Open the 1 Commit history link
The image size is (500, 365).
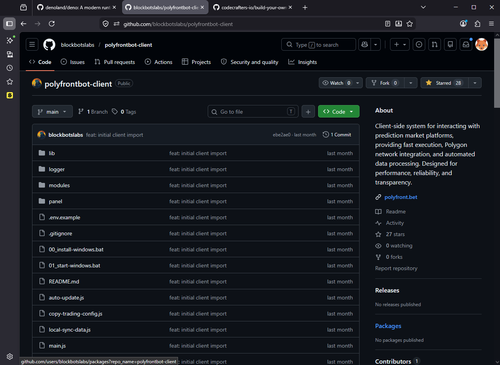click(337, 135)
